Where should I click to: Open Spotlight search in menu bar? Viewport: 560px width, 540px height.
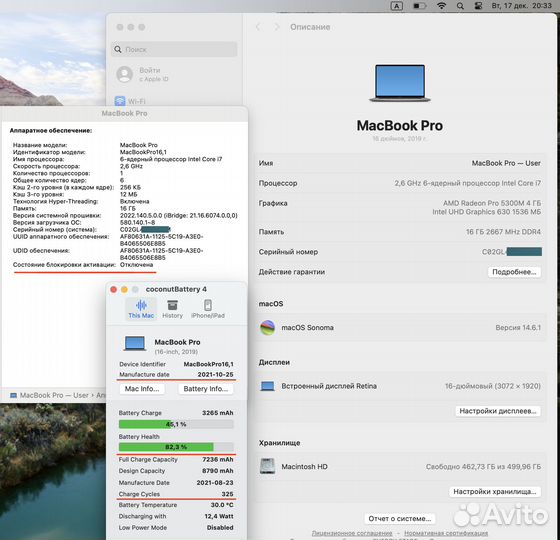(x=460, y=6)
